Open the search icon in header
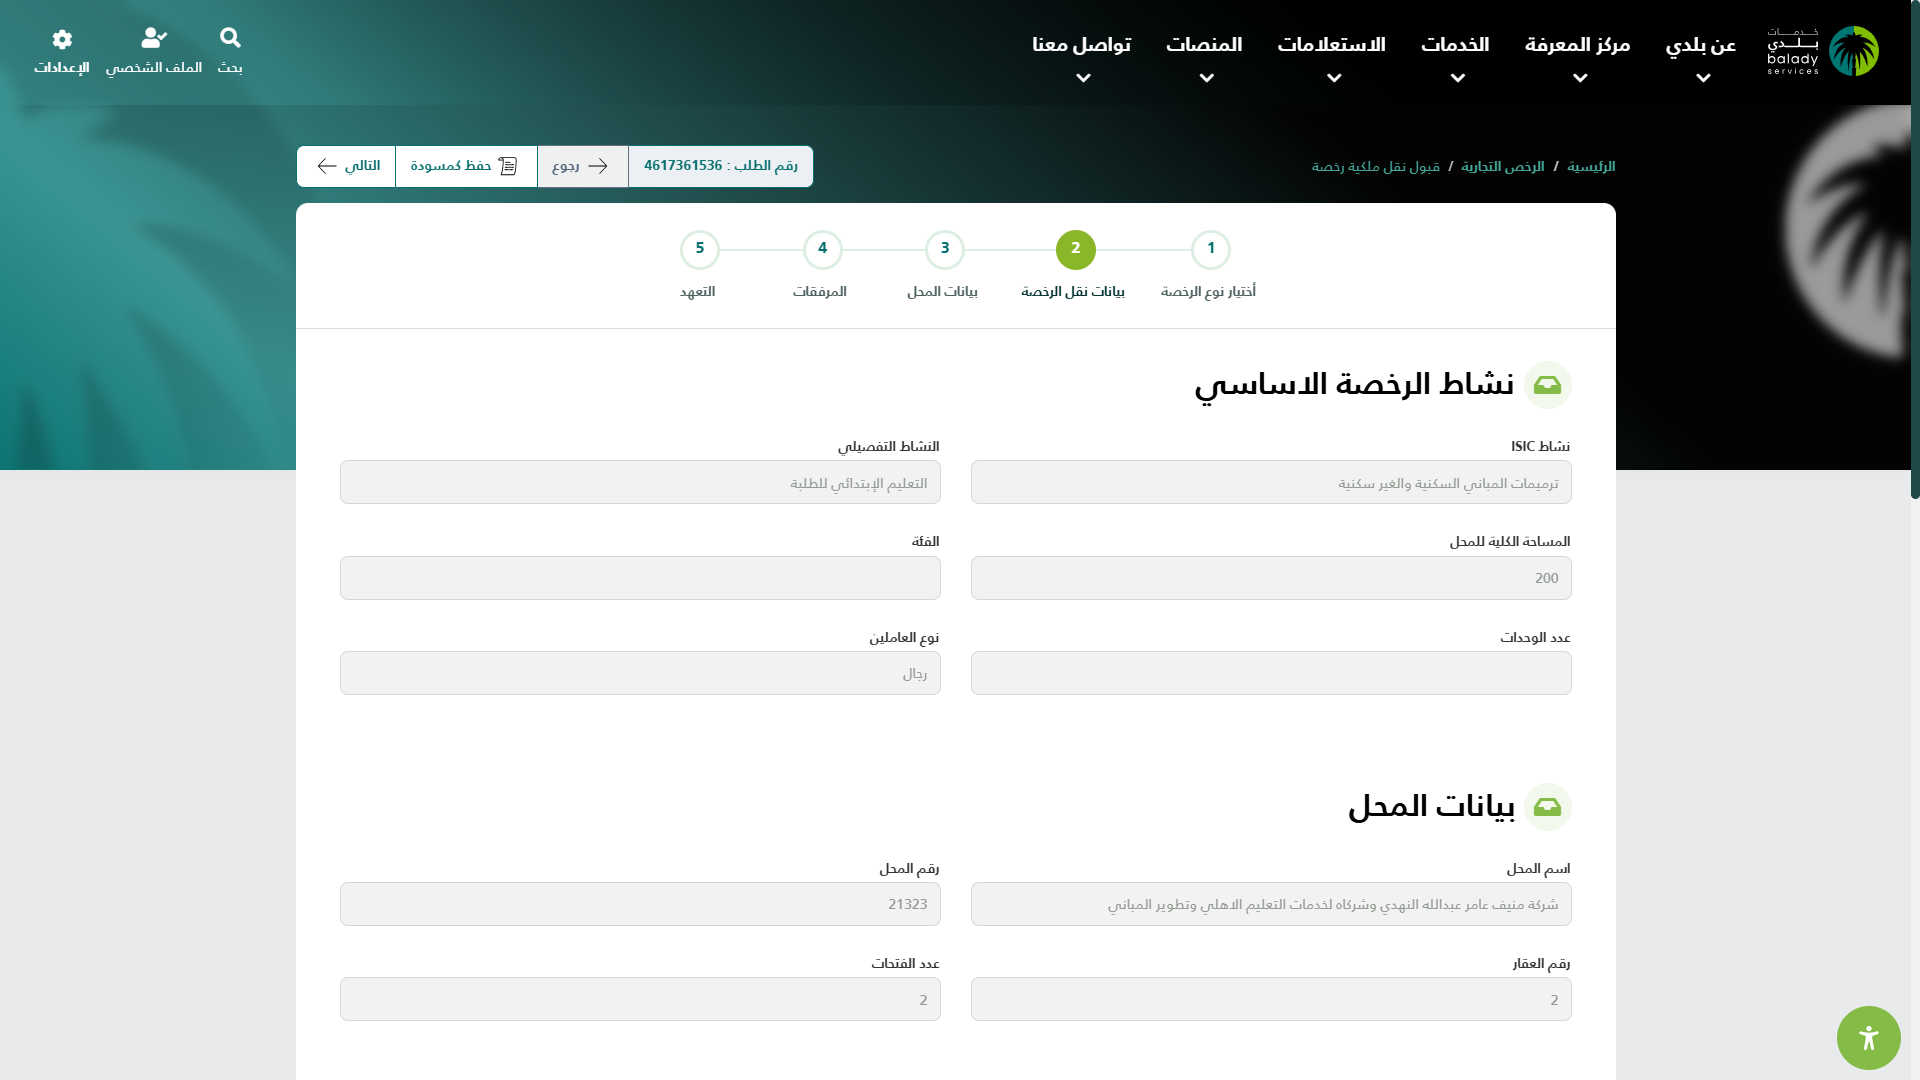 230,38
